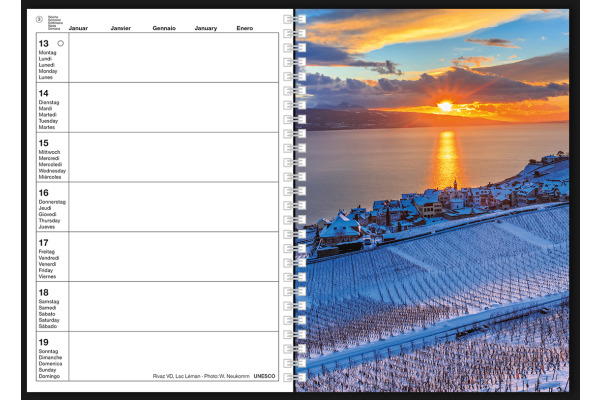This screenshot has width=600, height=400.
Task: Click the full moon symbol beside 13
Action: [x=60, y=43]
